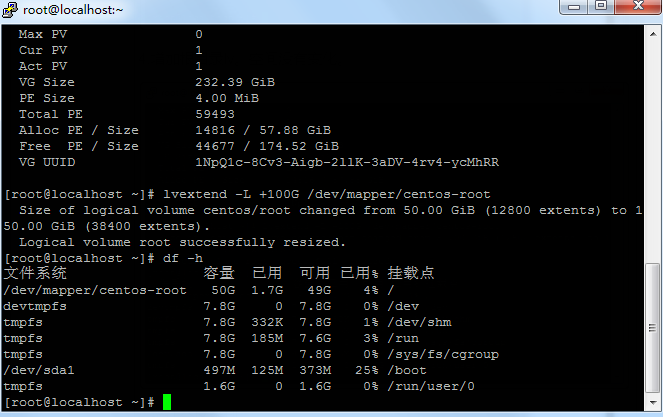Click the vertical scrollbar thumb
663x417 pixels.
653,328
